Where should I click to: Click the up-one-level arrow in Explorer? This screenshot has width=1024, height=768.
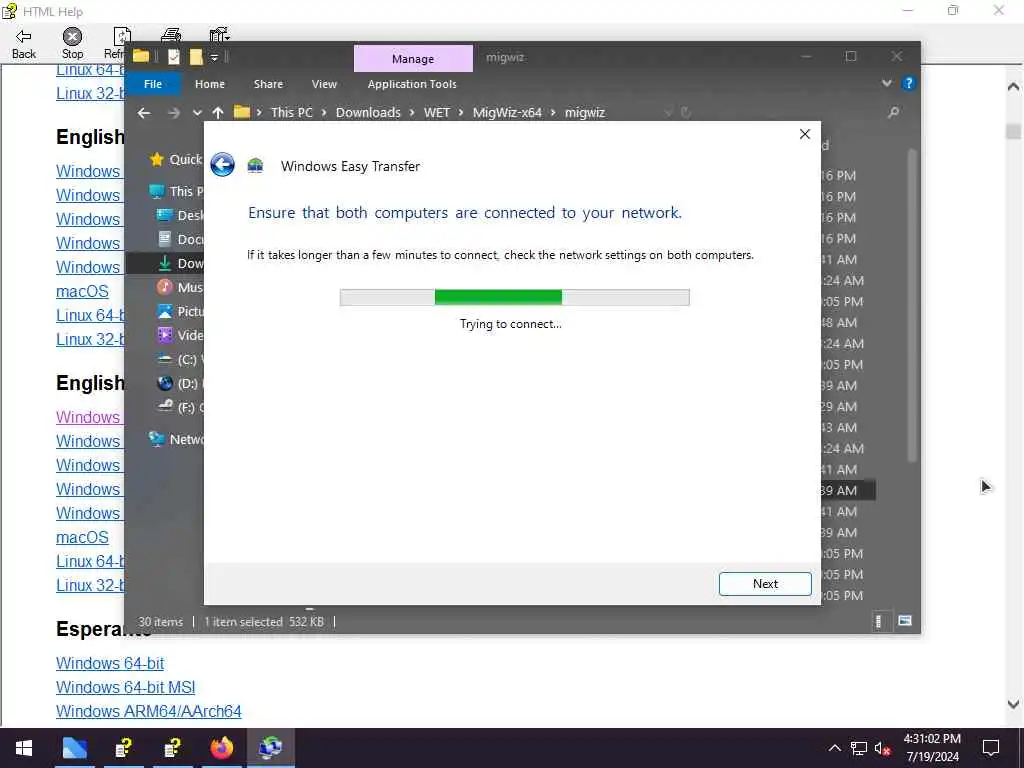coord(217,113)
